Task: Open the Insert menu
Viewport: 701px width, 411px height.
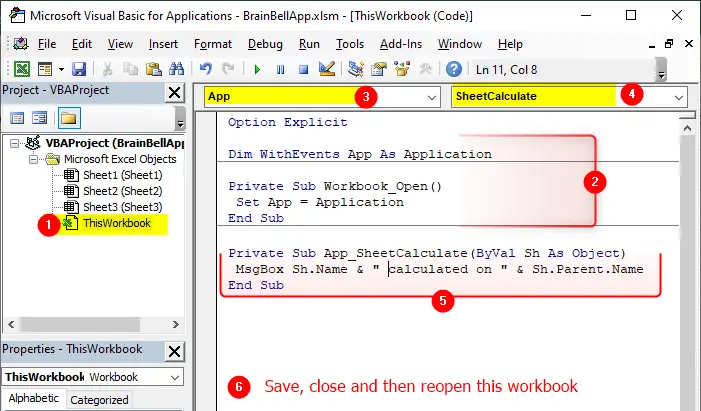Action: (163, 44)
